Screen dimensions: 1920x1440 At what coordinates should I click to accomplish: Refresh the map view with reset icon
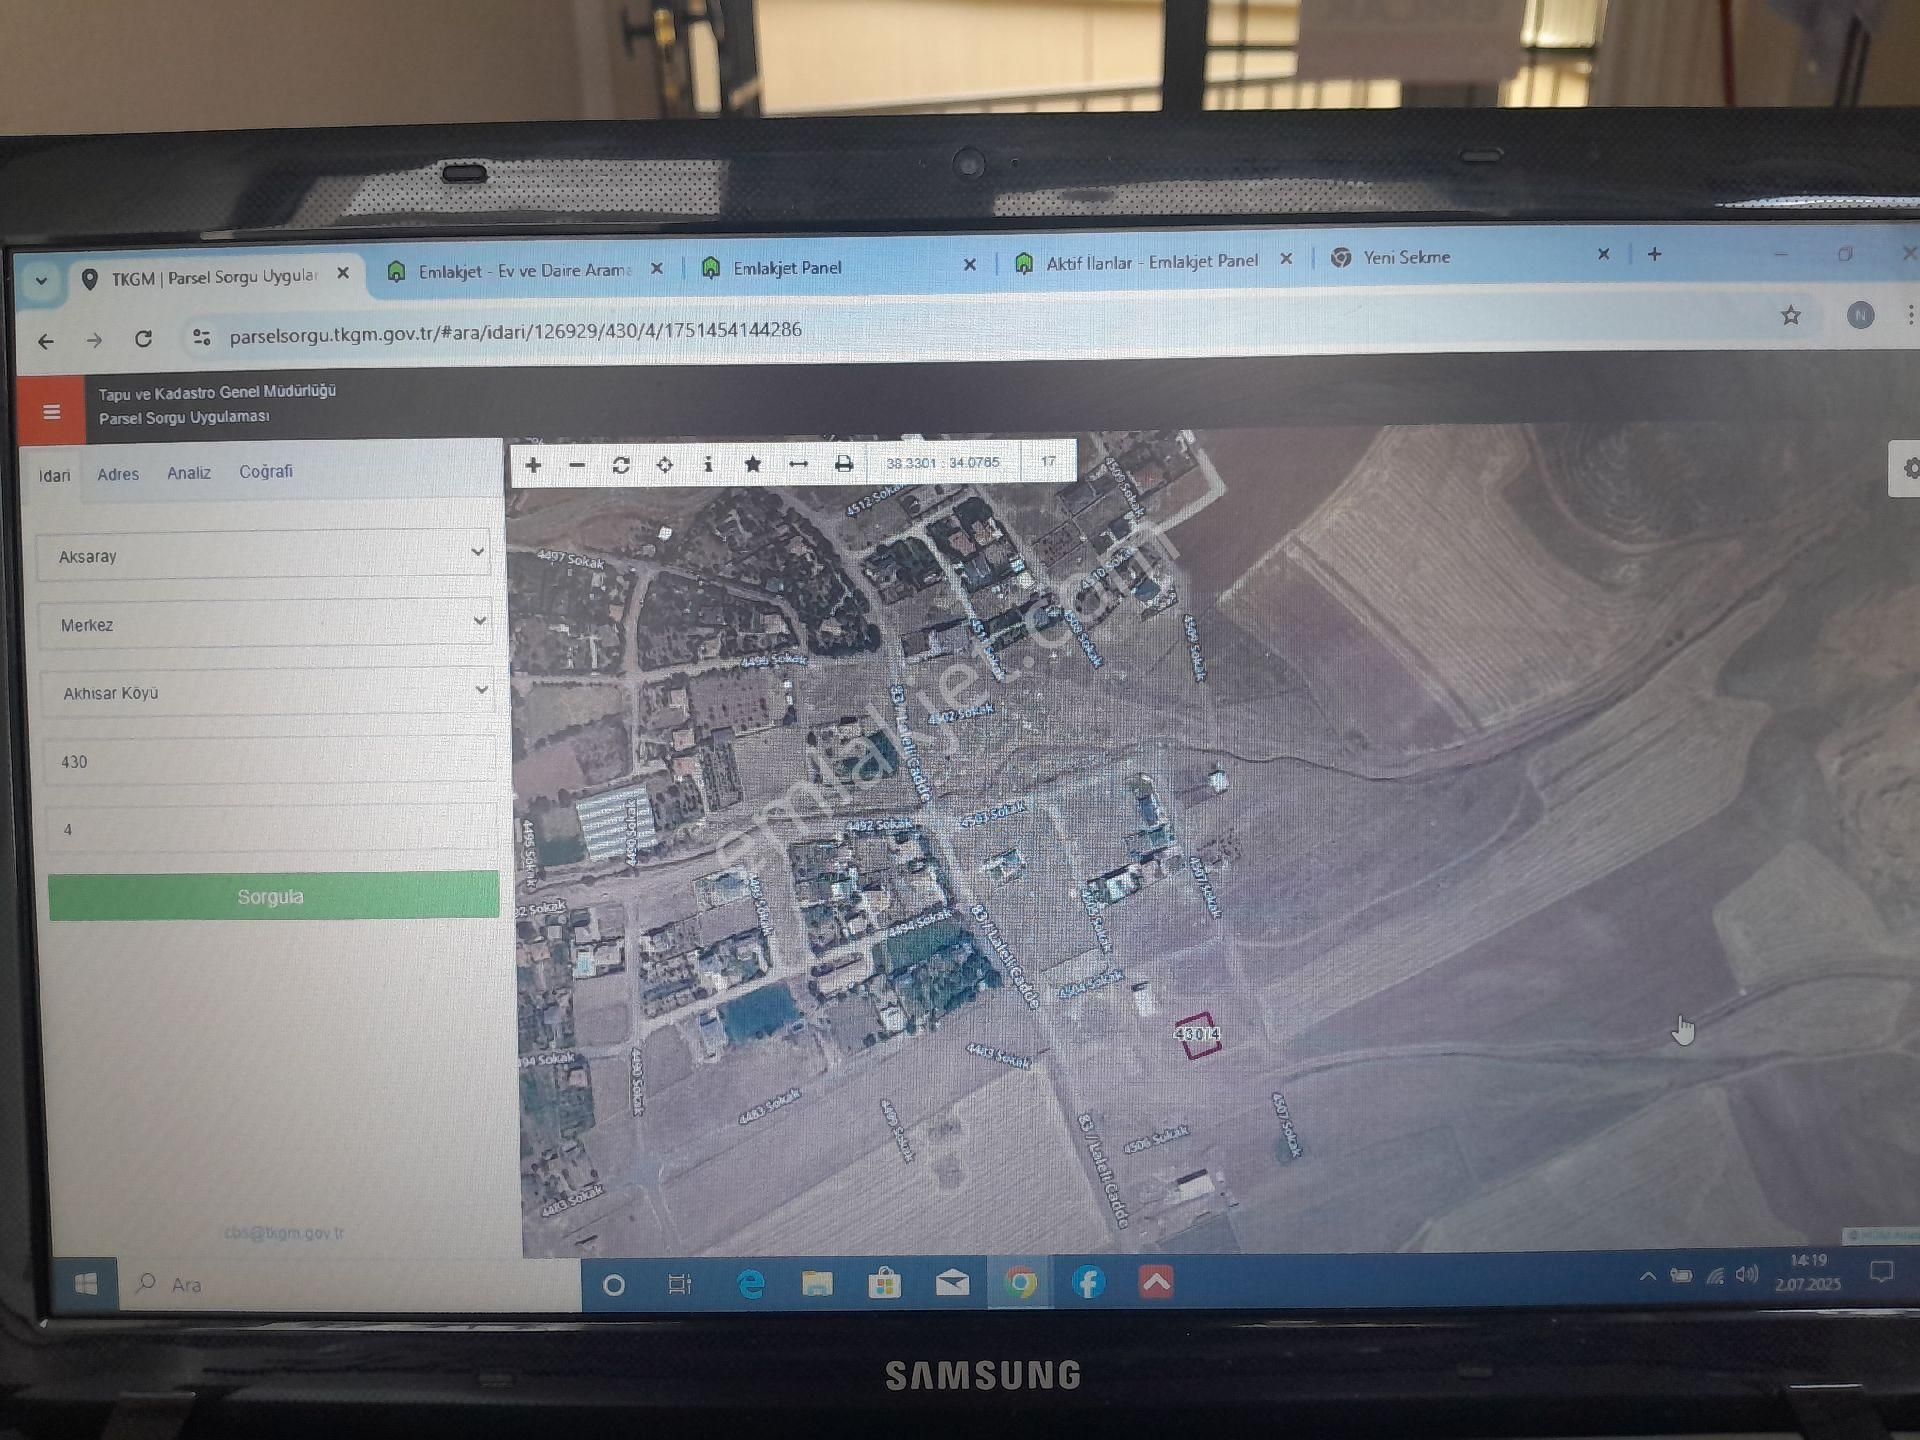[x=620, y=463]
